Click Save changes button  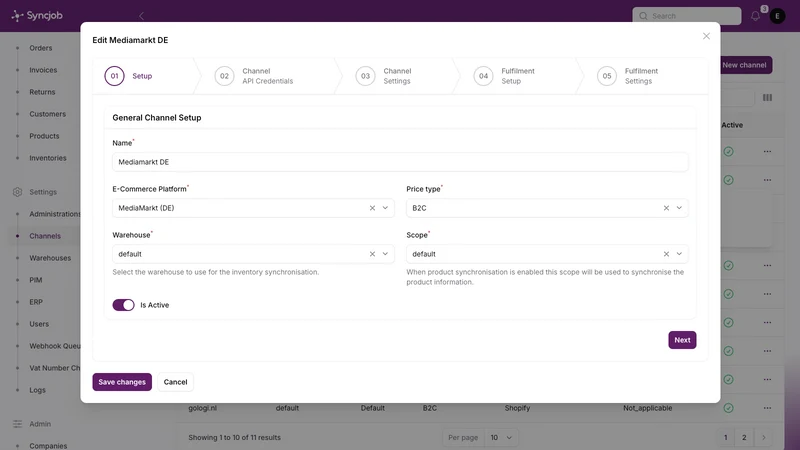[122, 382]
